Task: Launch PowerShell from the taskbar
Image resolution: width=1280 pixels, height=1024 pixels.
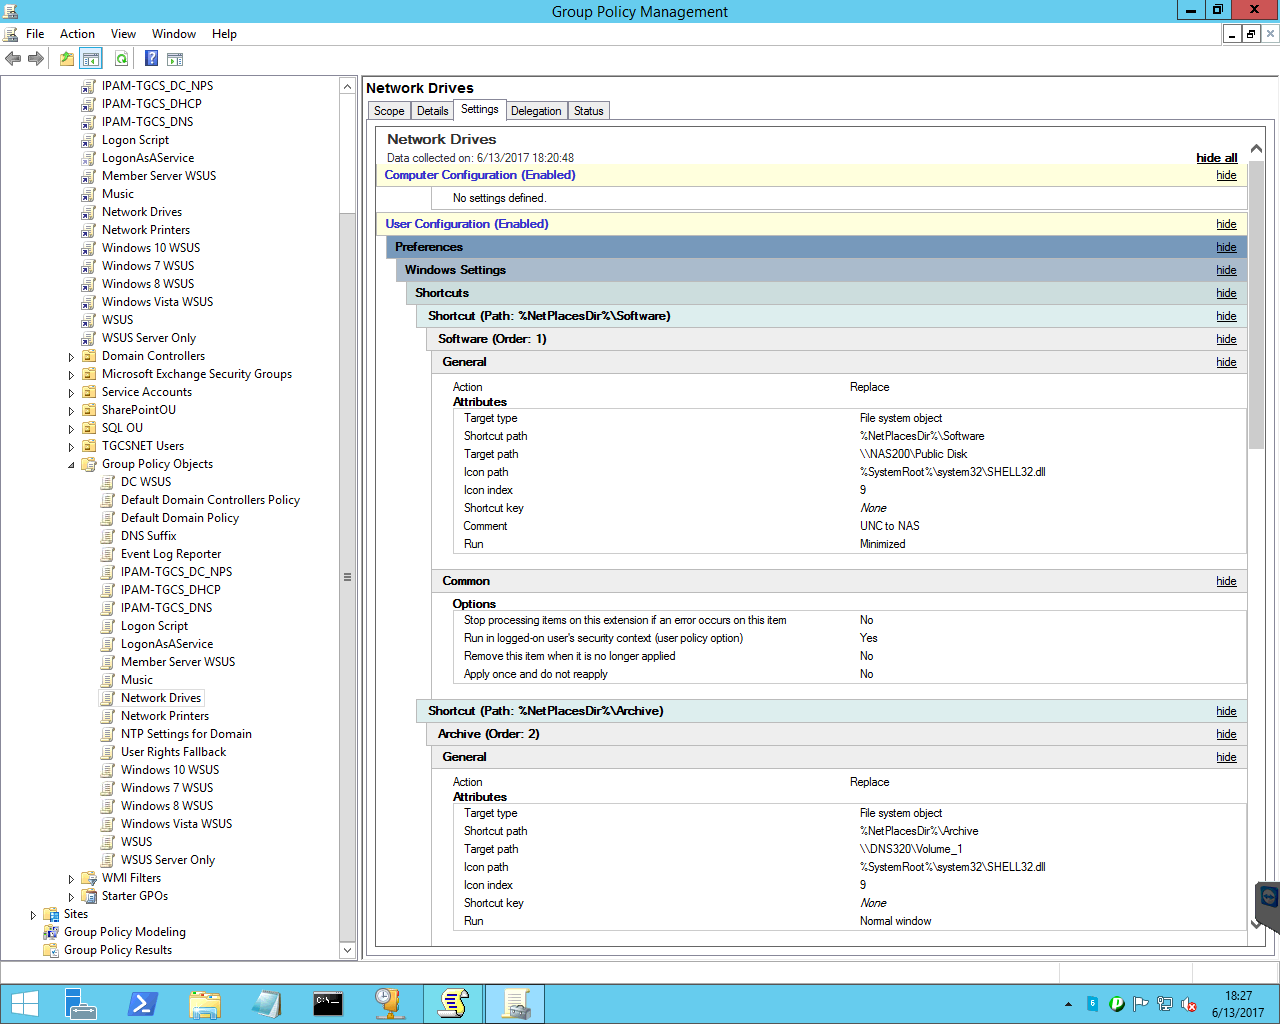Action: [142, 1003]
